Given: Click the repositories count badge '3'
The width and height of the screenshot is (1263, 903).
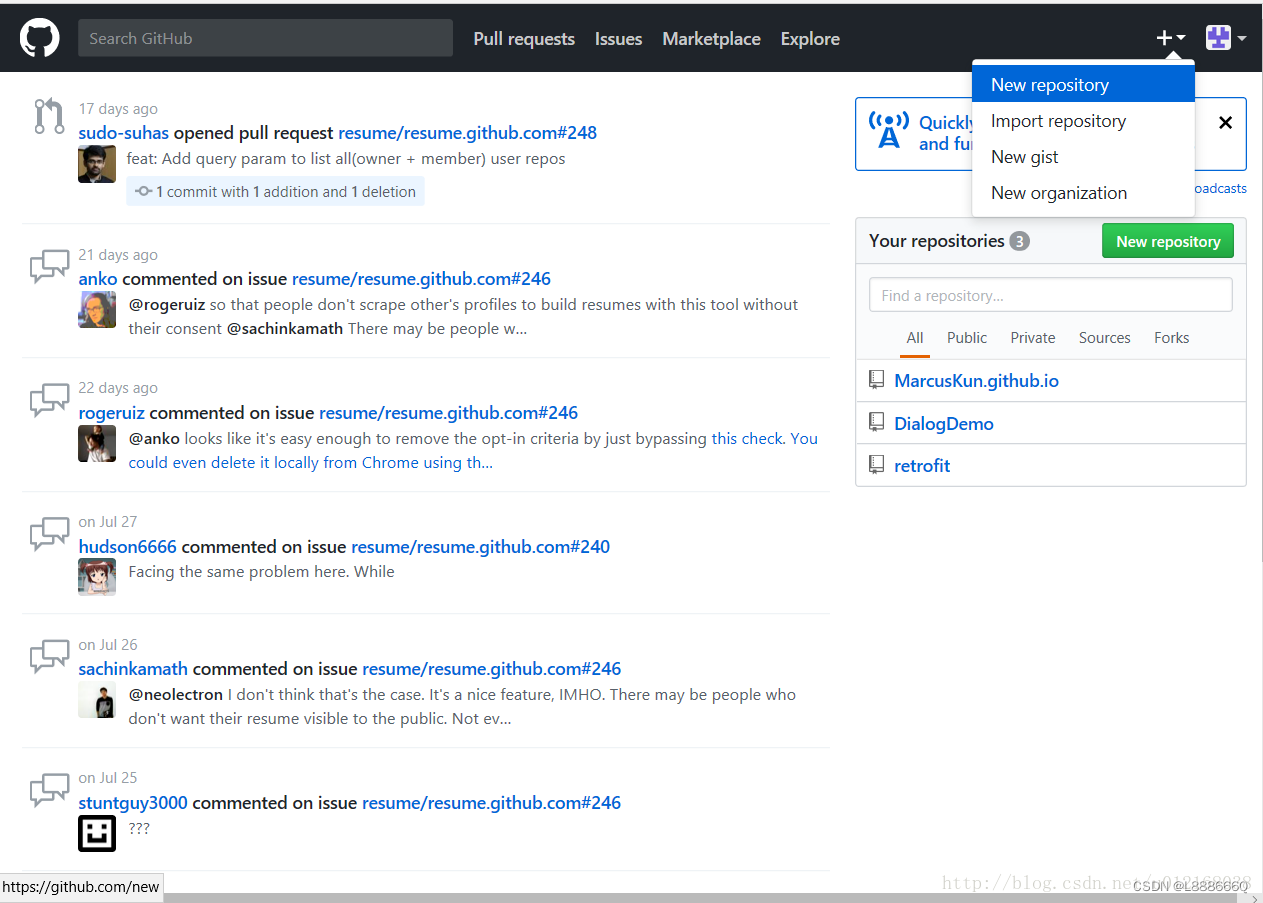Looking at the screenshot, I should pyautogui.click(x=1019, y=241).
